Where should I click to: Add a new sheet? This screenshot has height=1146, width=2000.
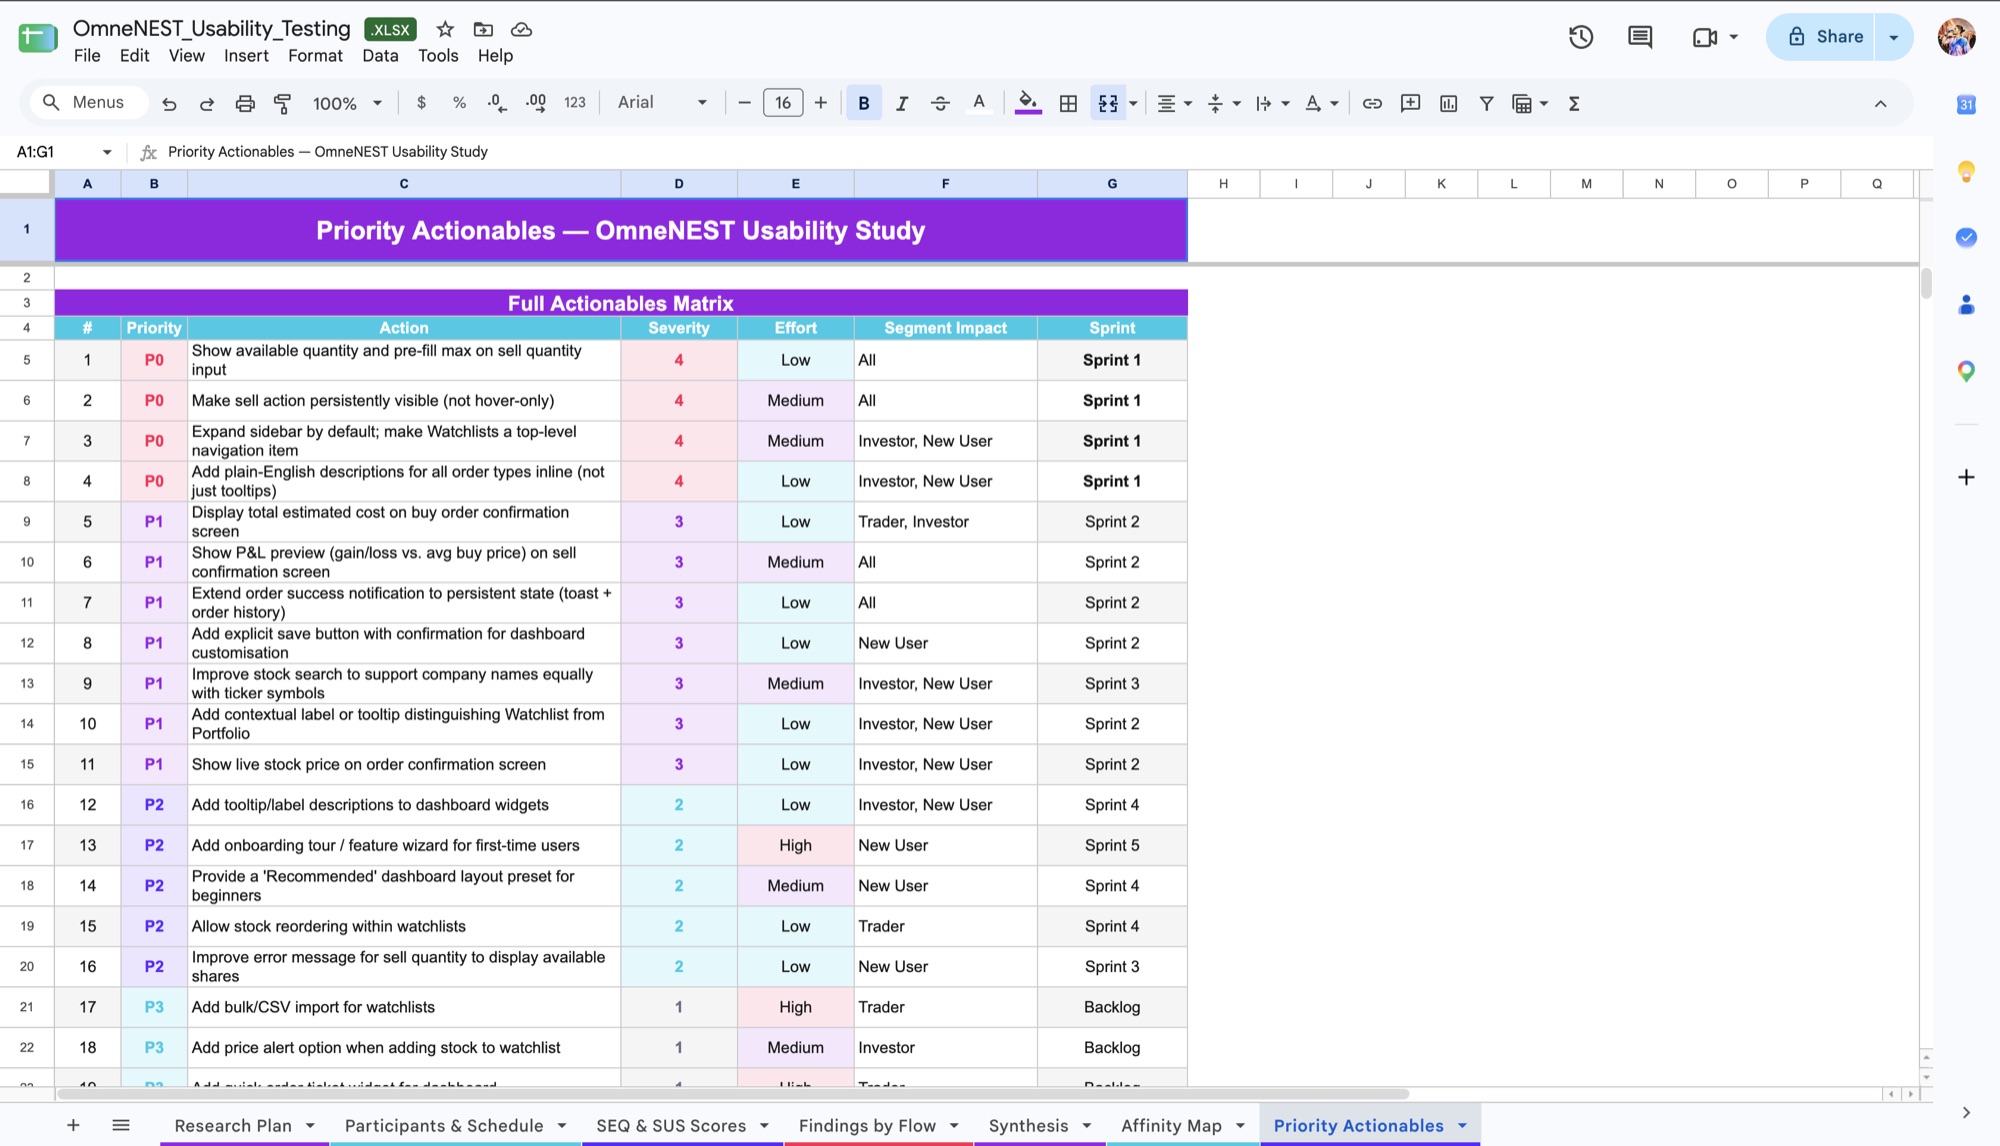pyautogui.click(x=73, y=1126)
